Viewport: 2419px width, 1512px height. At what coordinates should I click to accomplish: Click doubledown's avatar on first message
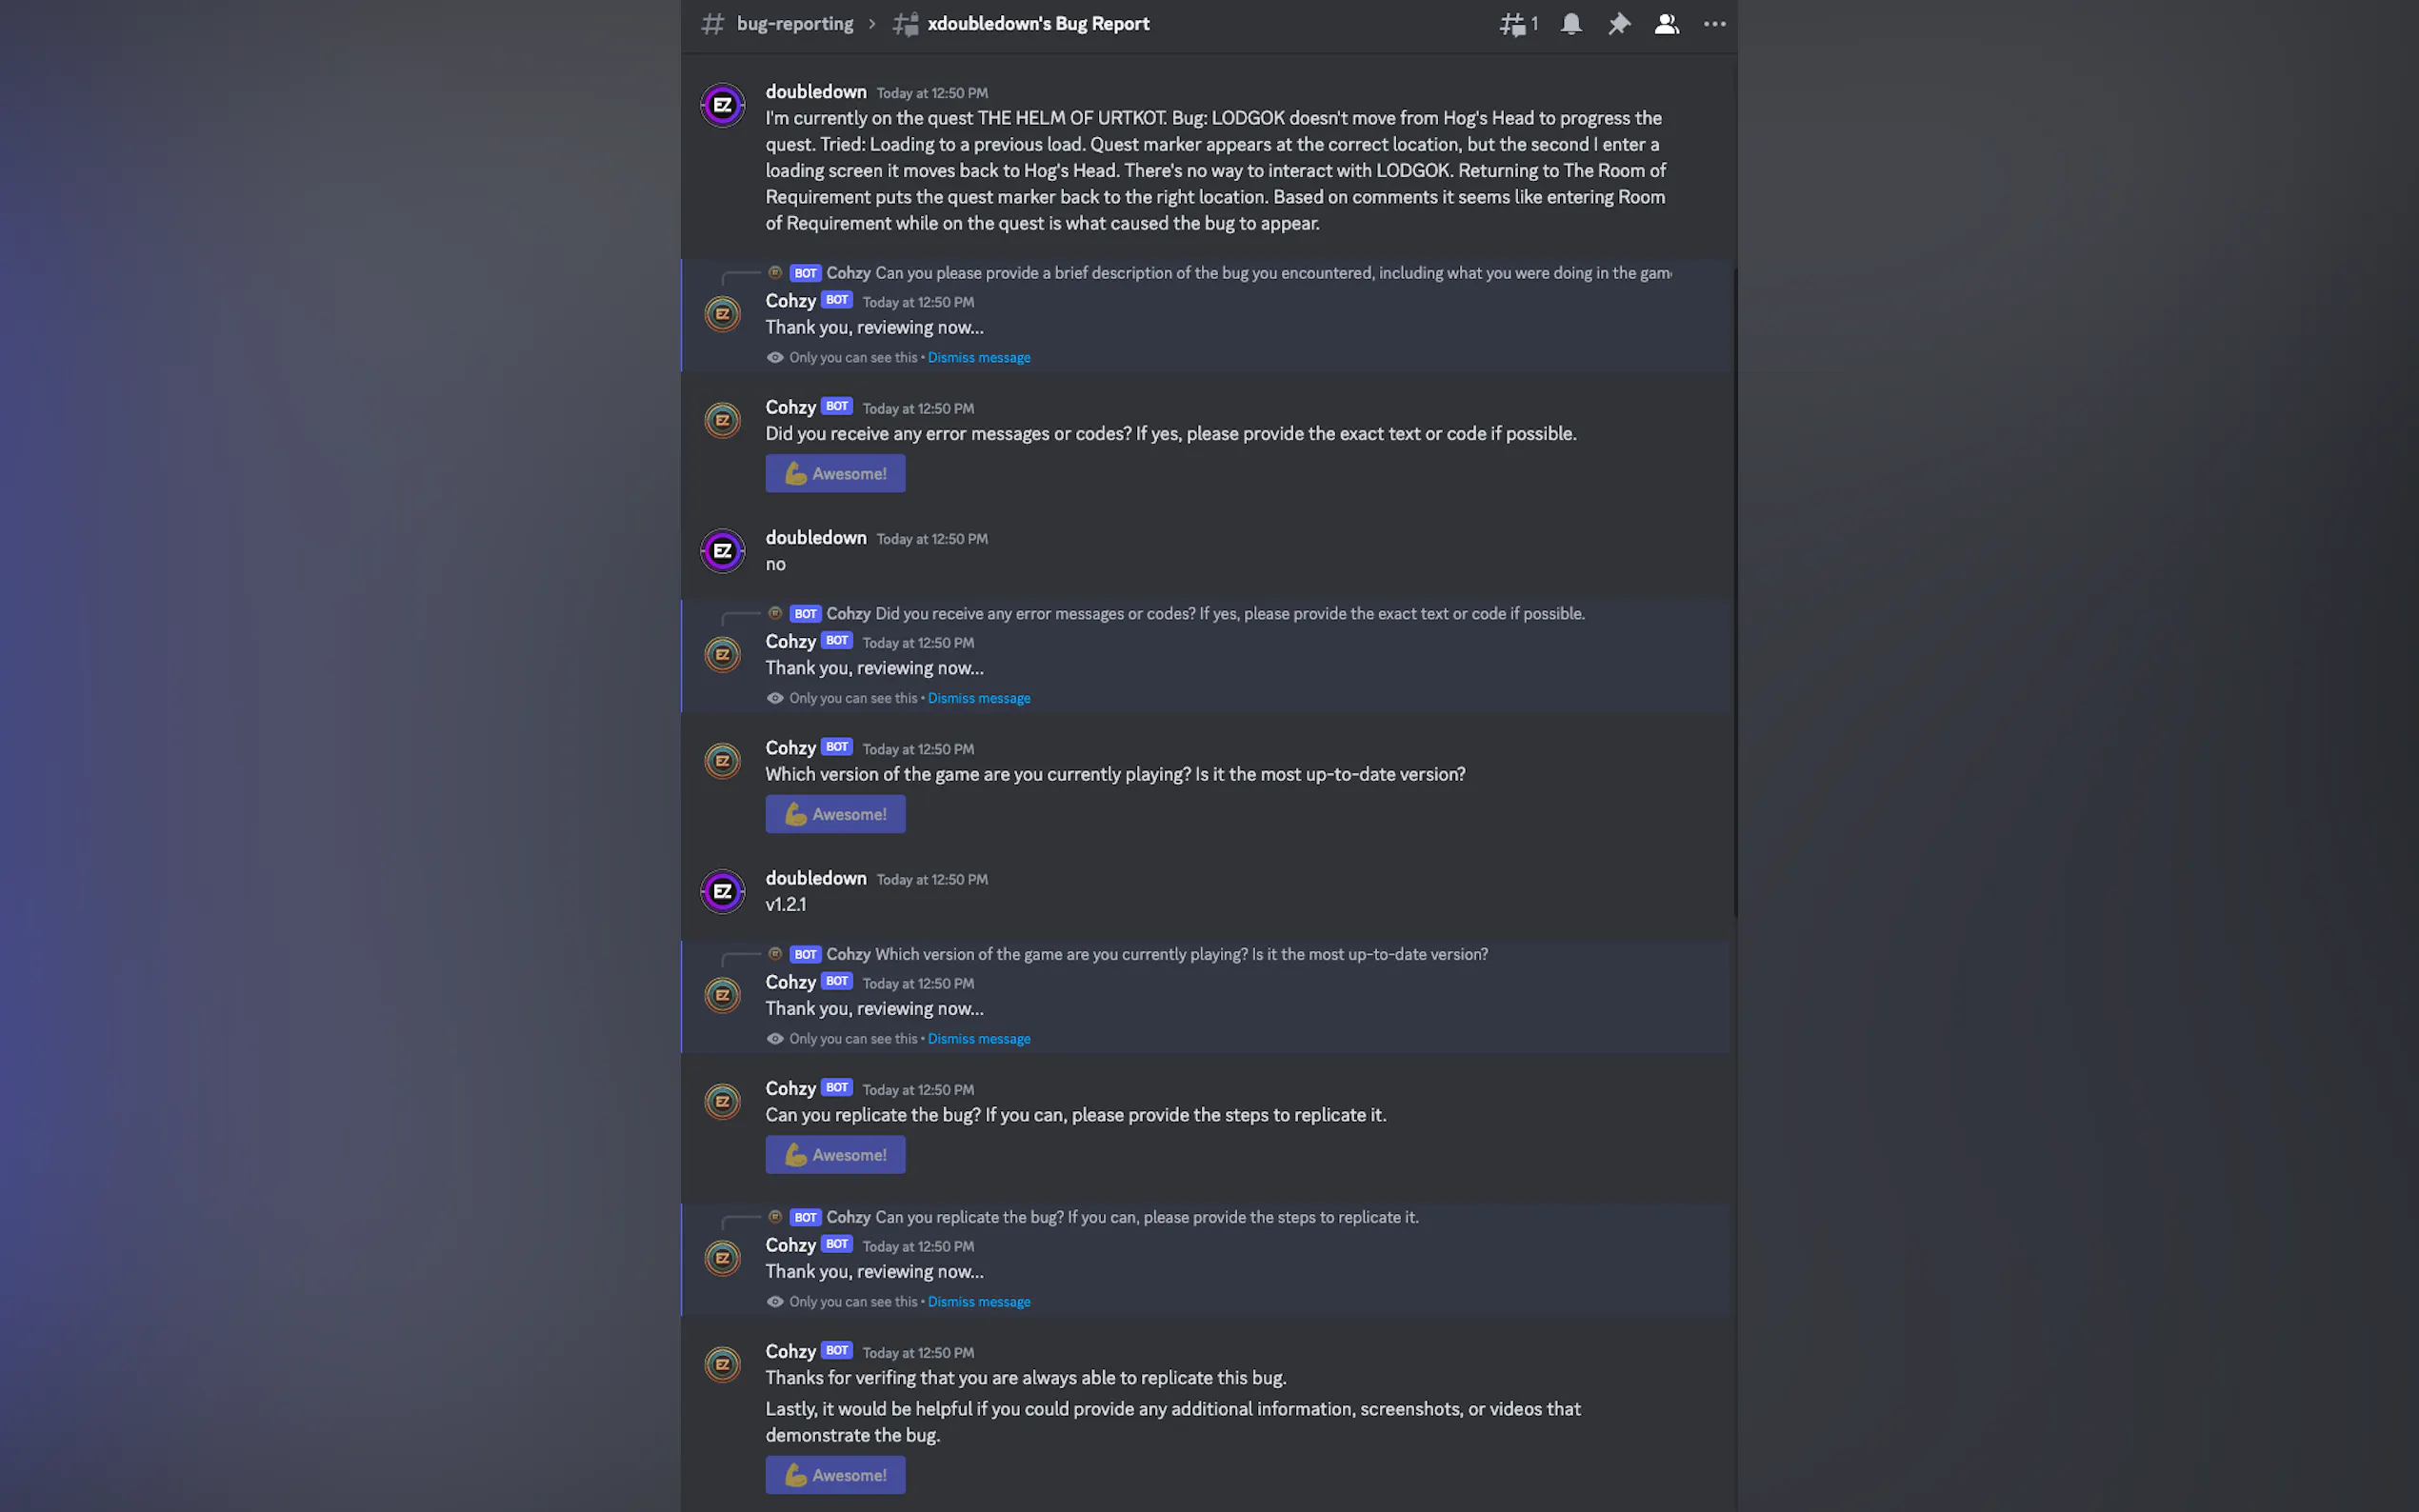tap(722, 105)
